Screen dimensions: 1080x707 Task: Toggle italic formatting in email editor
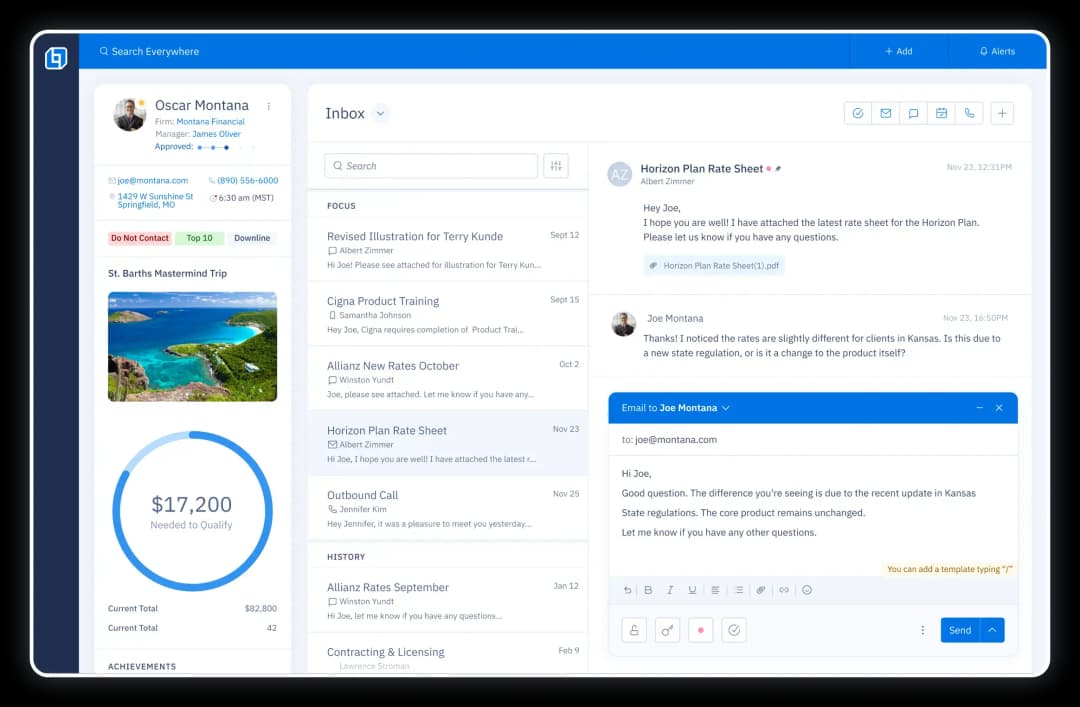[x=670, y=590]
